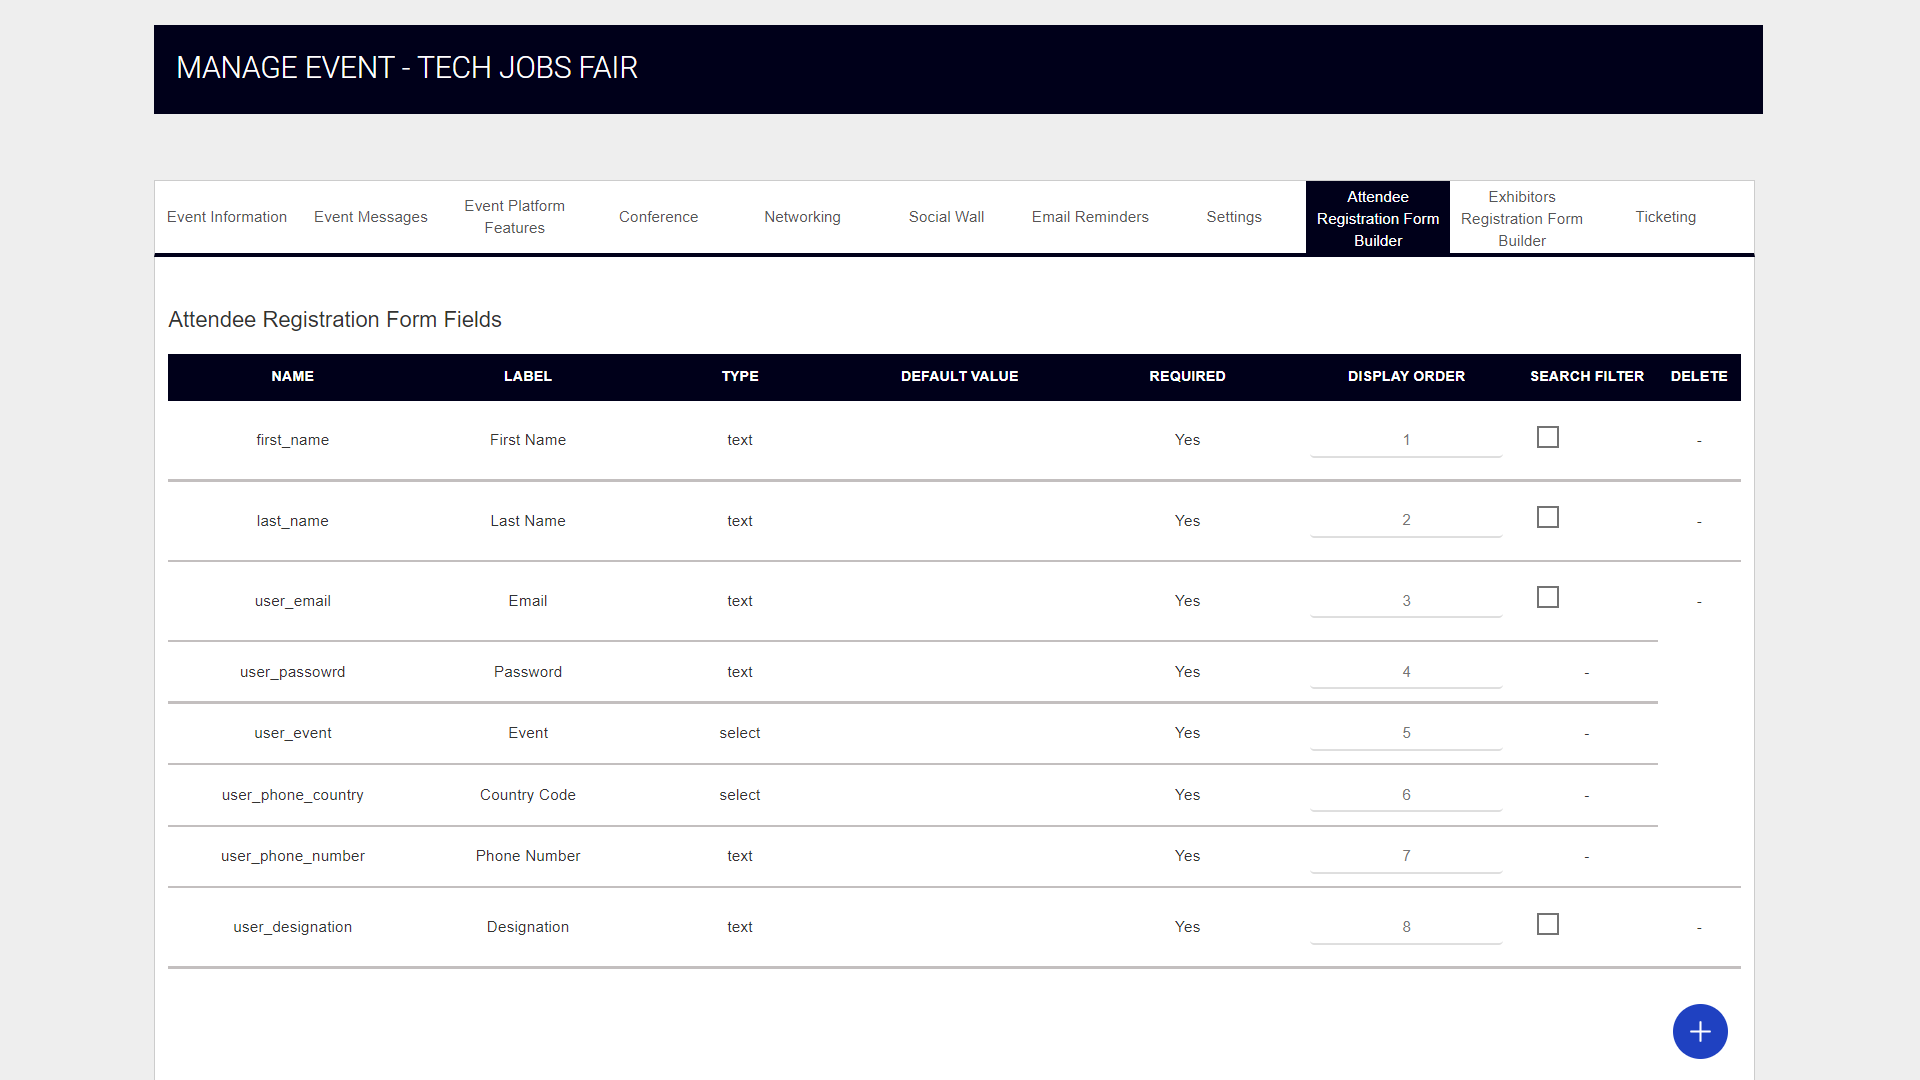The image size is (1920, 1080).
Task: Edit display order field for user_phone_number
Action: click(1406, 856)
